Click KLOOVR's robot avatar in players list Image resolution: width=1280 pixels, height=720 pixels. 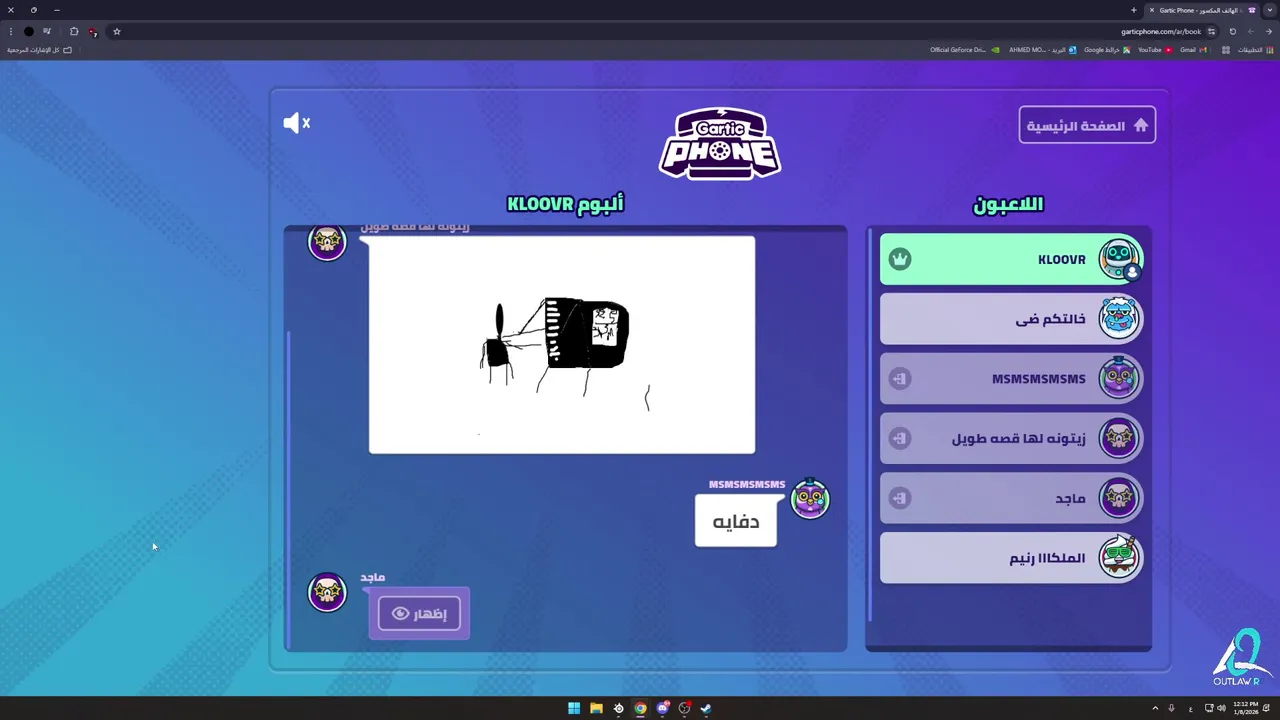1119,259
